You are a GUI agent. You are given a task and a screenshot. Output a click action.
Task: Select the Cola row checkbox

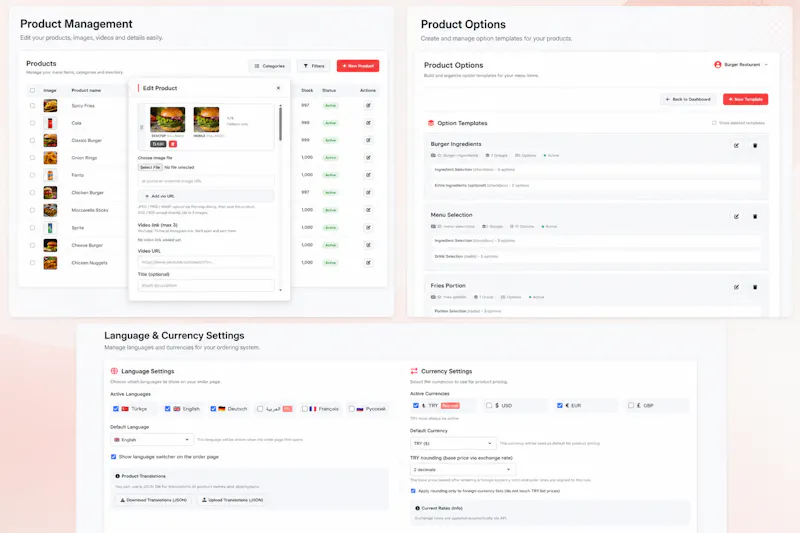click(32, 123)
